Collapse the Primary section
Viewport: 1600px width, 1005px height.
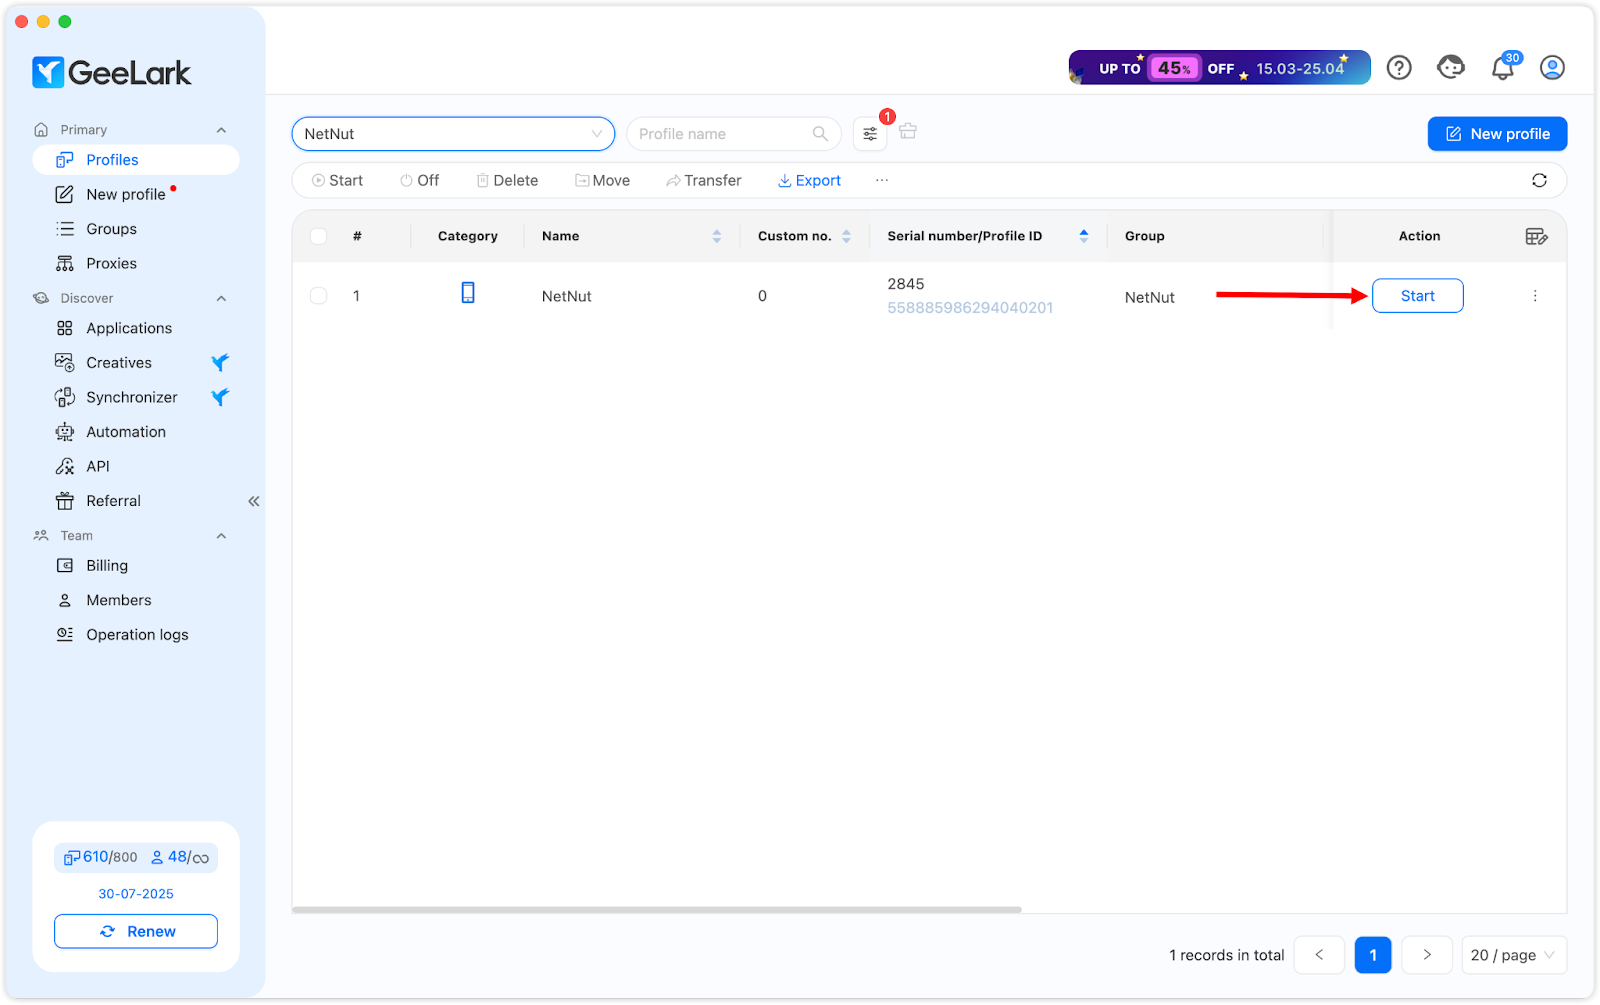[x=221, y=130]
